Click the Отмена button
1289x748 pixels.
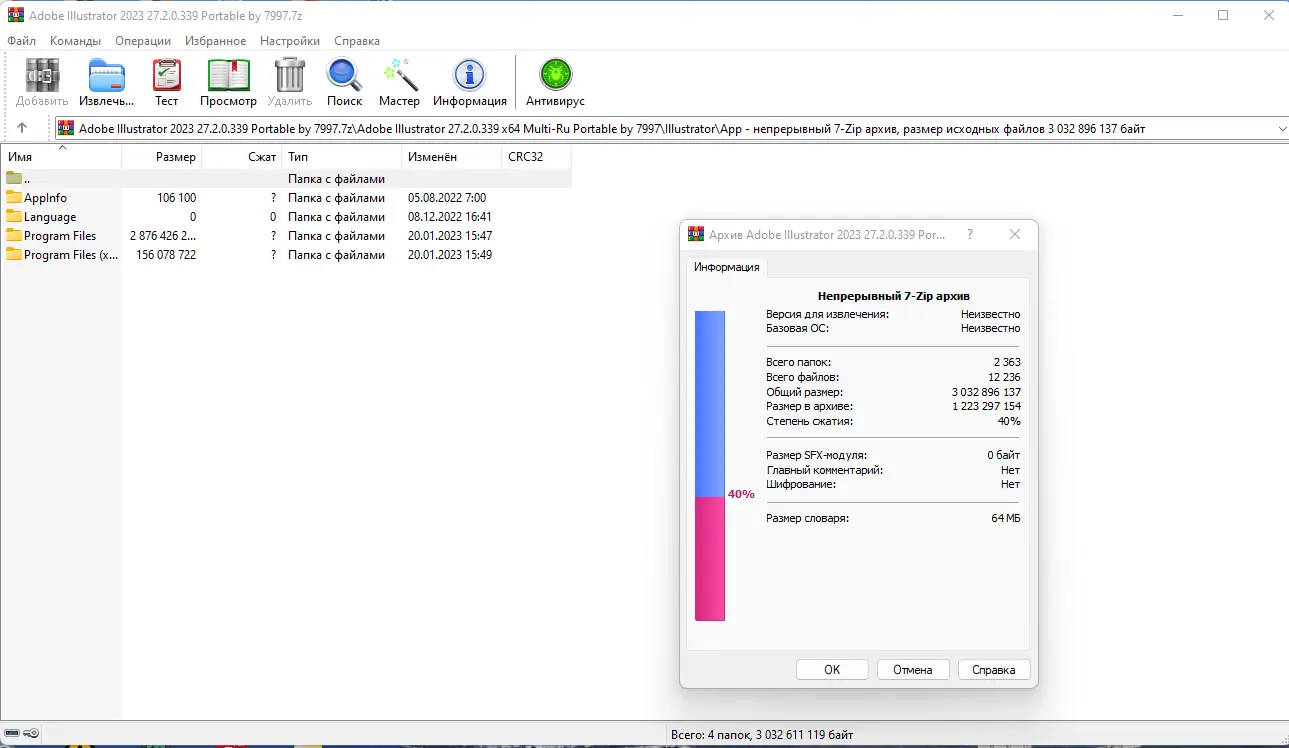(913, 670)
